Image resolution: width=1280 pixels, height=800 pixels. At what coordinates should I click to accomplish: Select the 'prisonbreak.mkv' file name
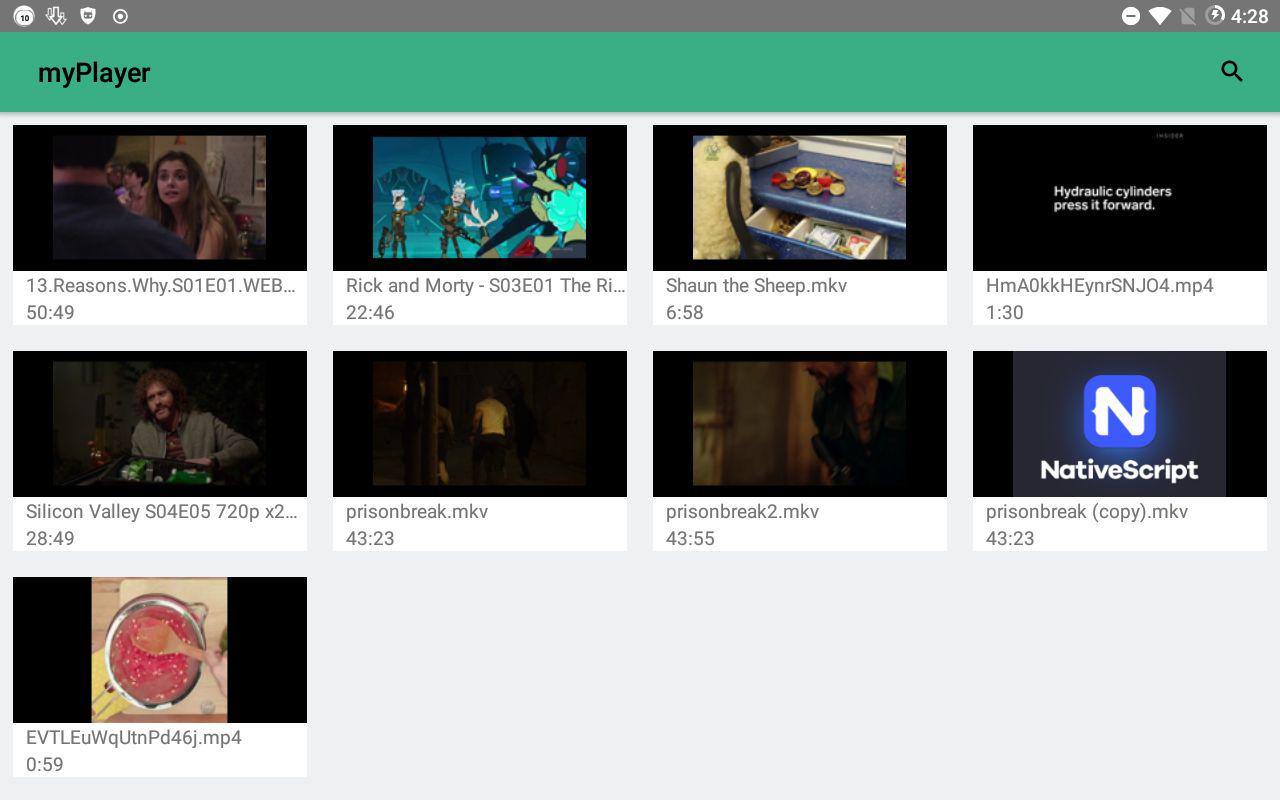click(417, 511)
